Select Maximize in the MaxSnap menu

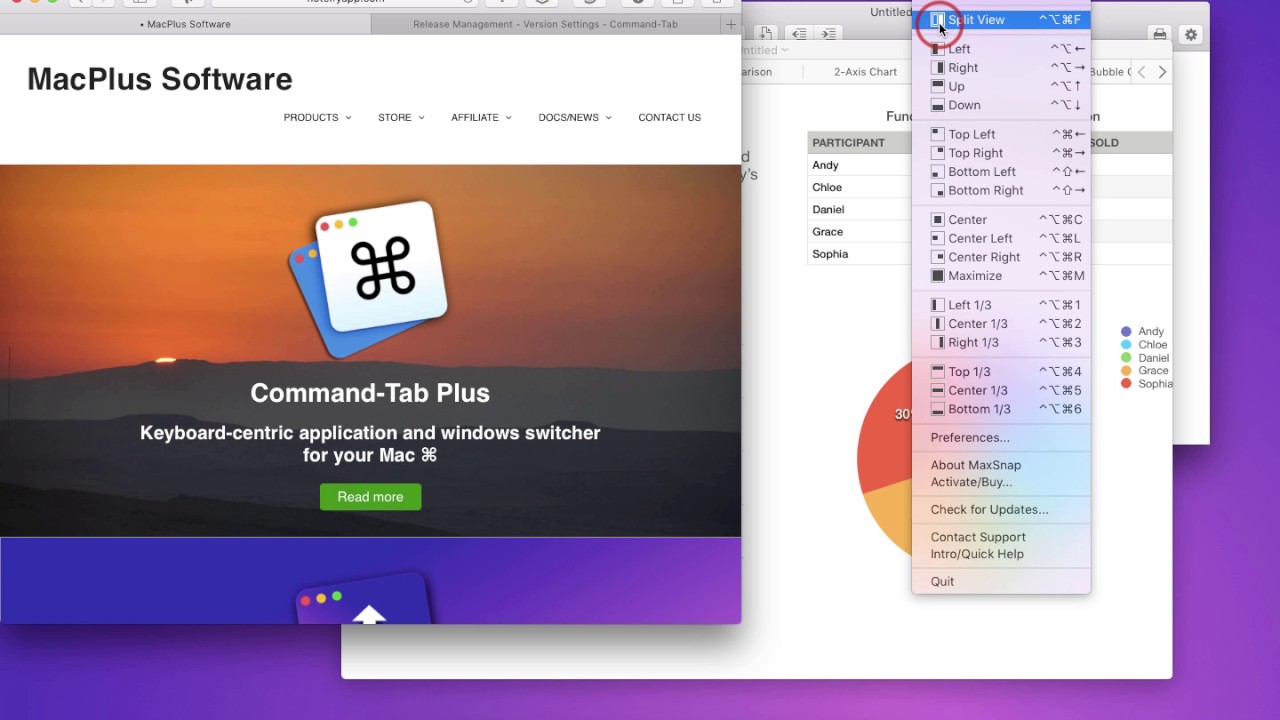tap(1001, 276)
